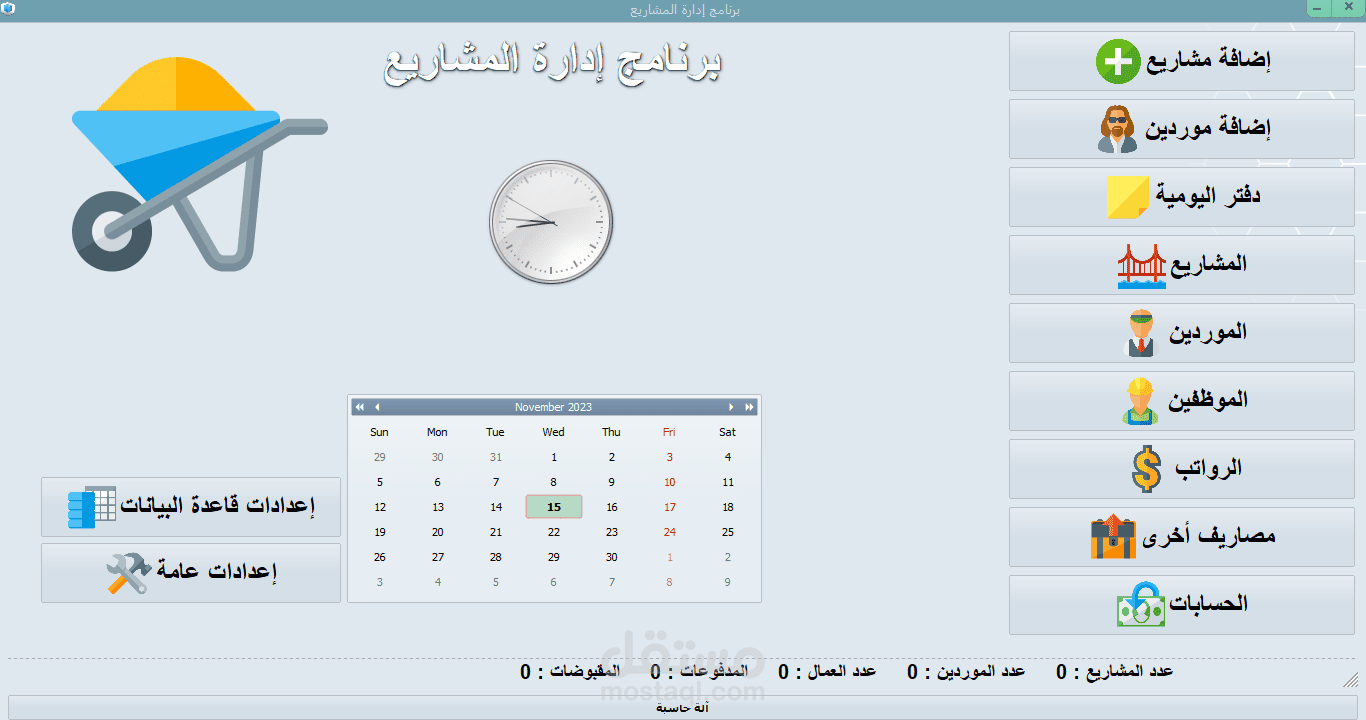Click the green plus icon for إضافة مشاريع

point(1119,60)
